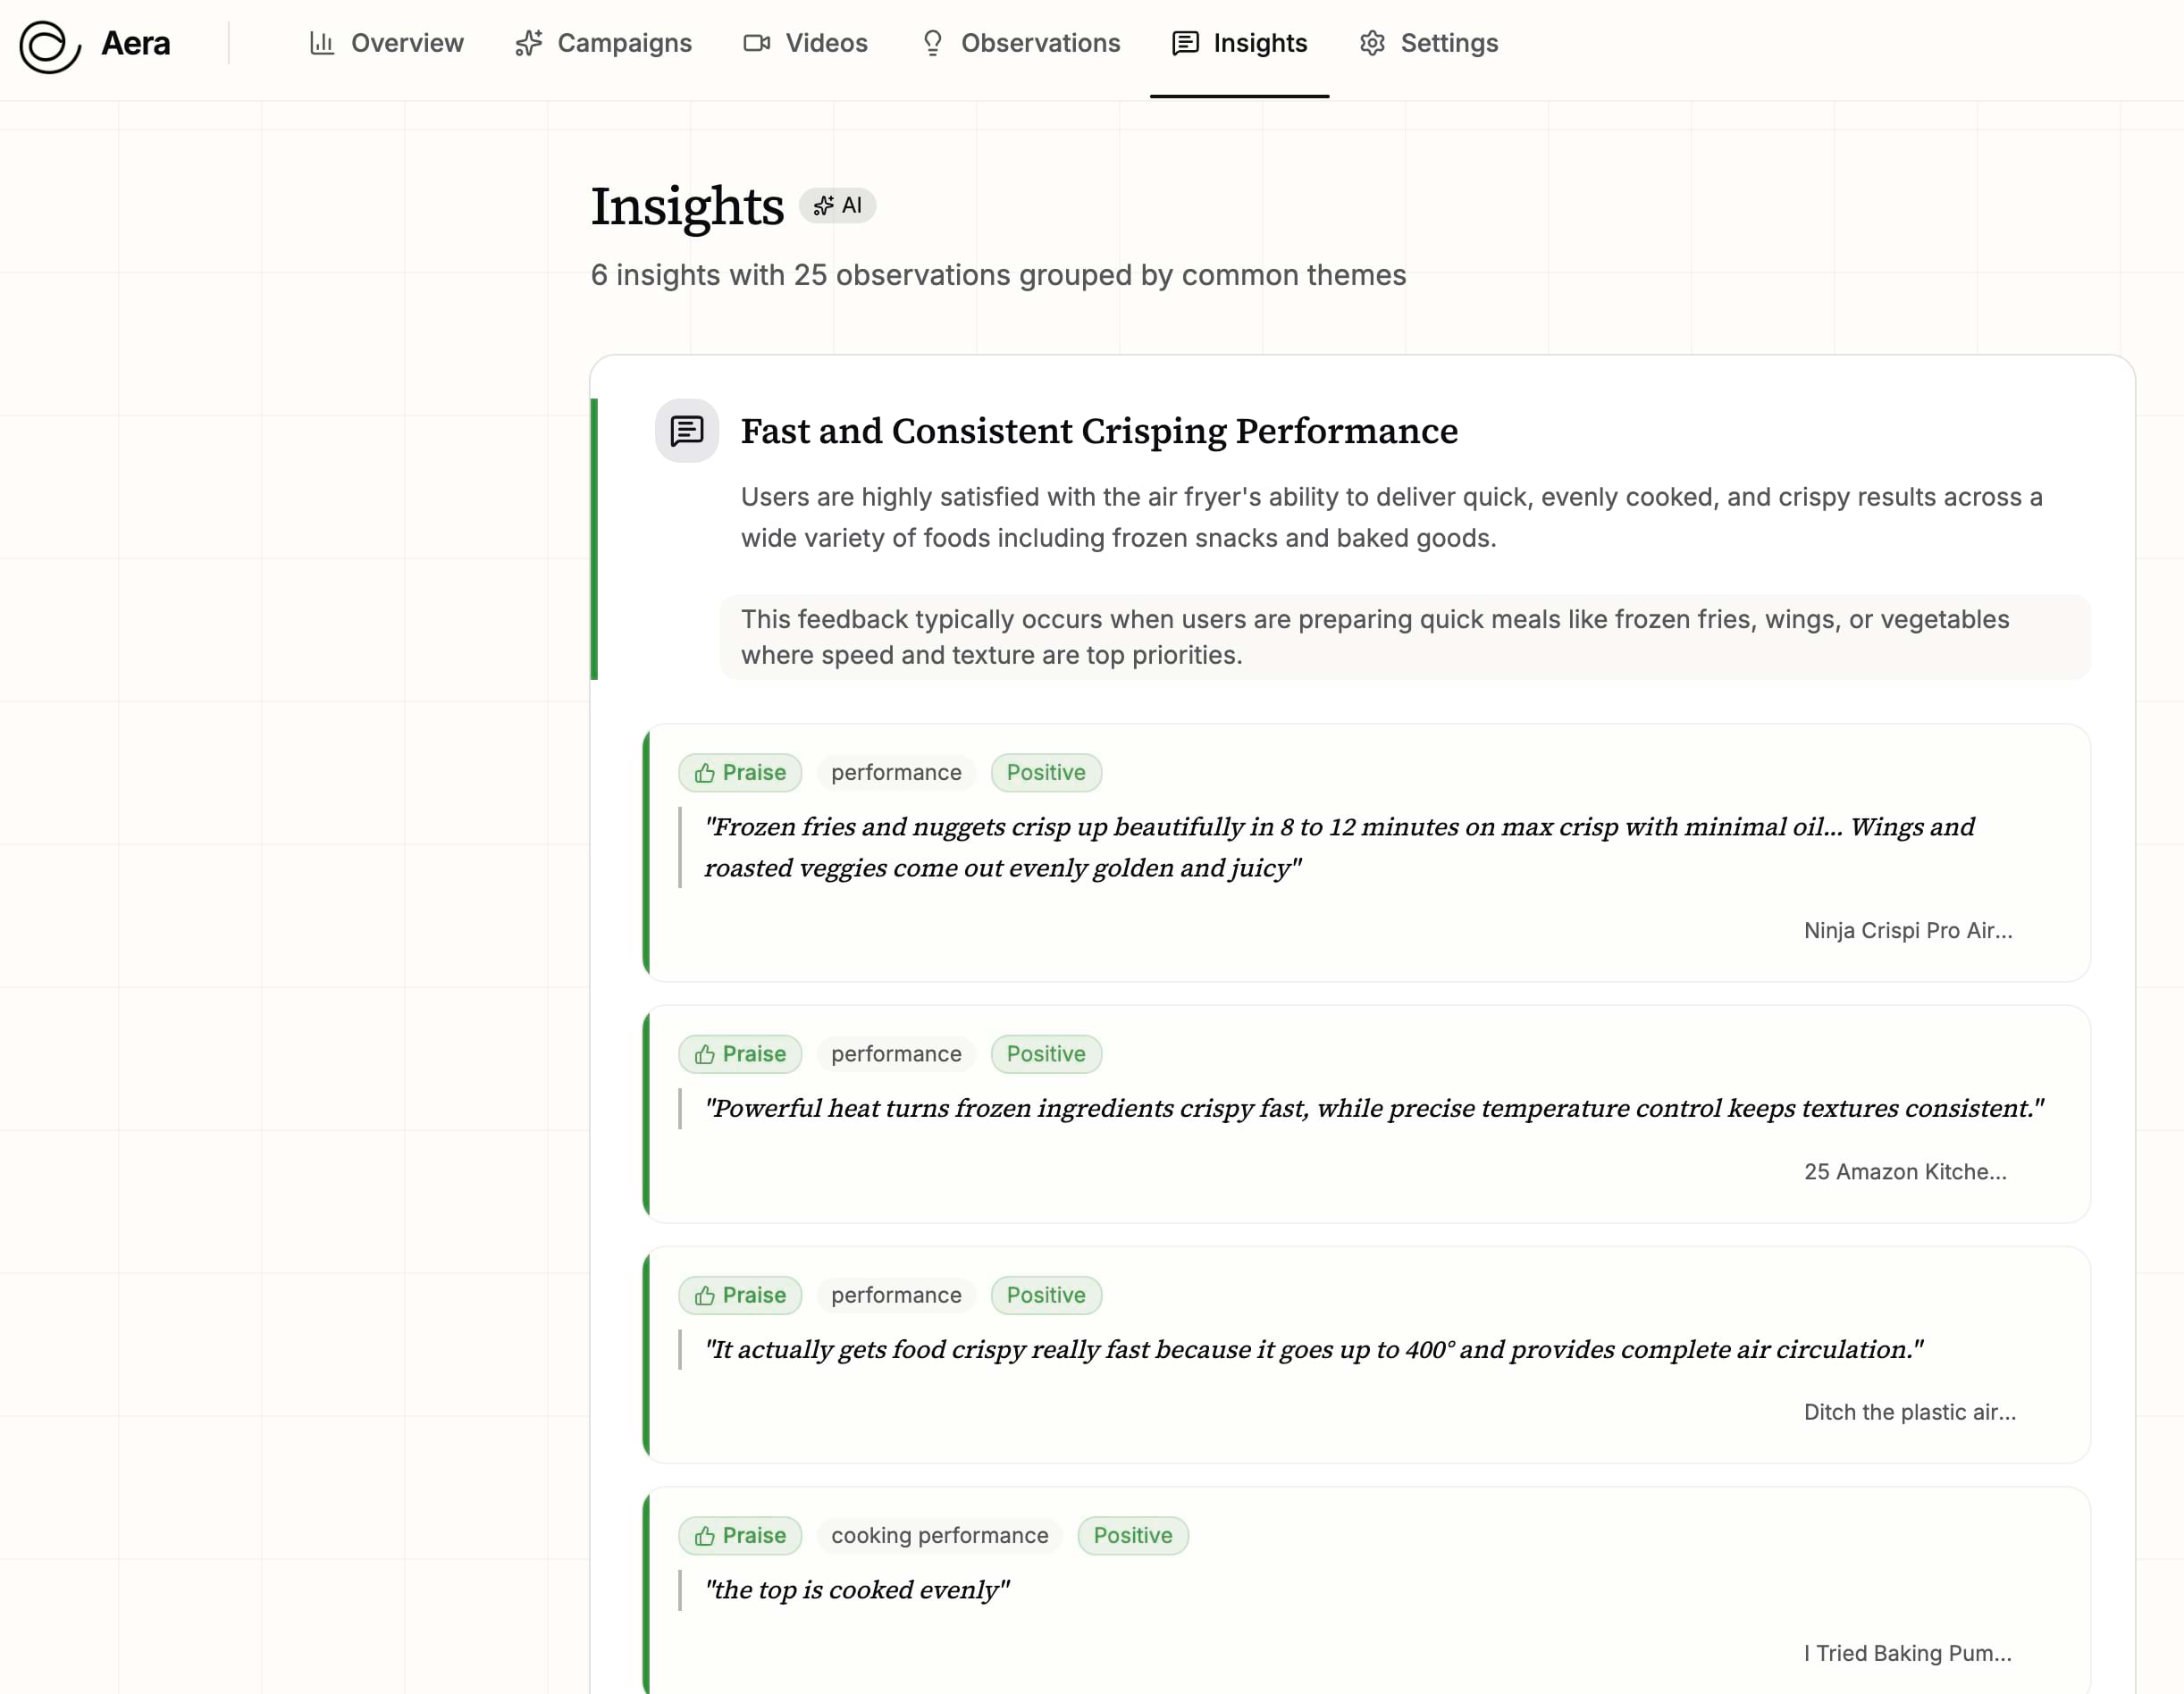Image resolution: width=2184 pixels, height=1694 pixels.
Task: Open the Observations tab
Action: click(1040, 43)
